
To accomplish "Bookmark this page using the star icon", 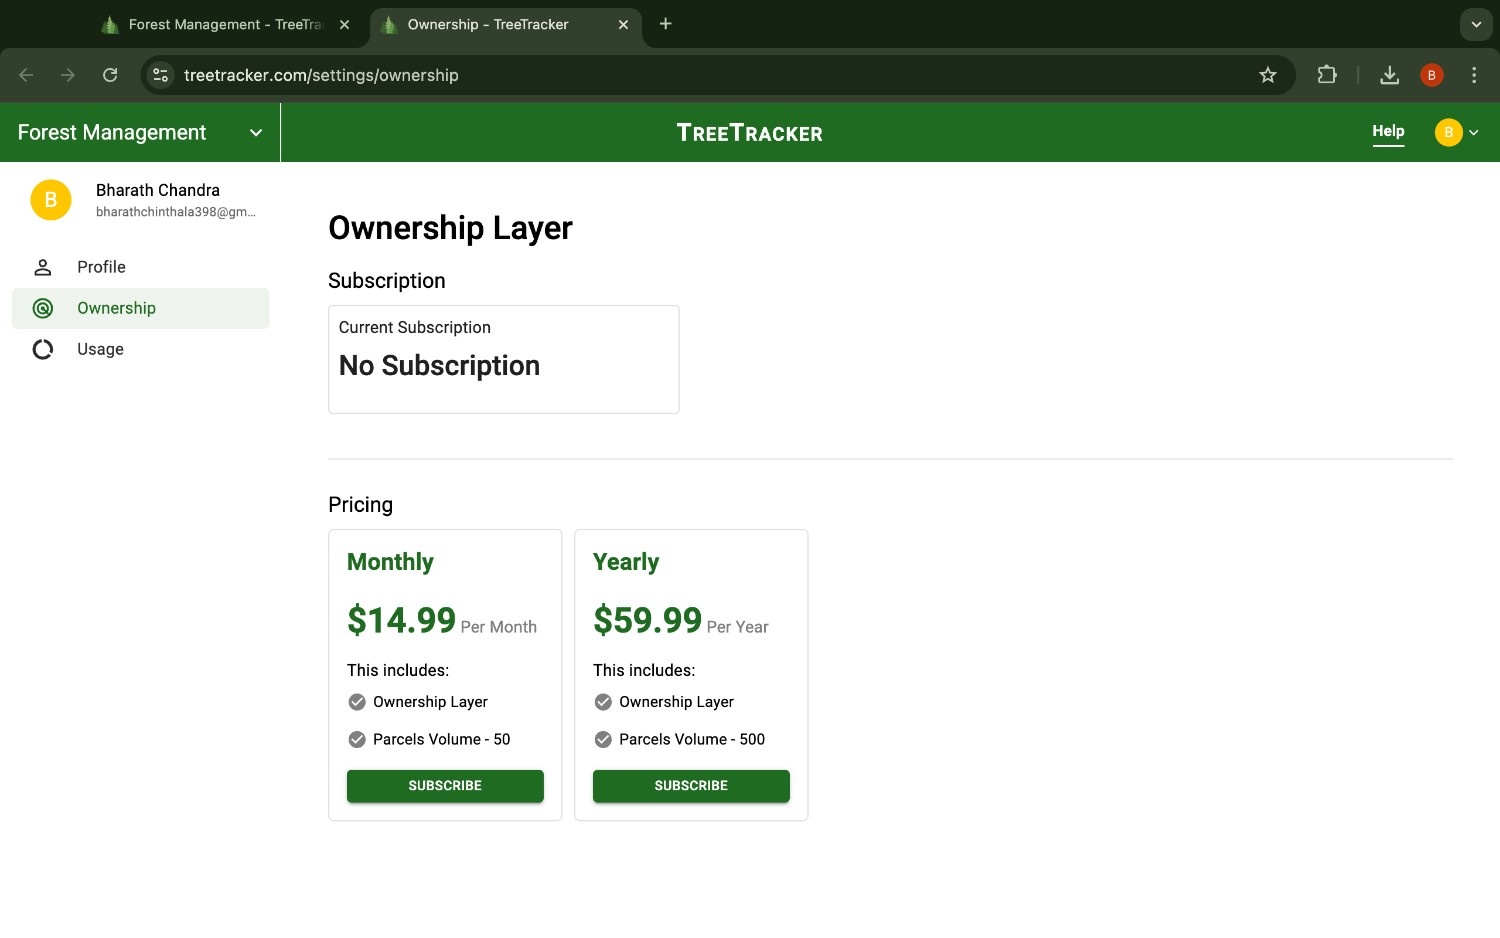I will [x=1268, y=74].
